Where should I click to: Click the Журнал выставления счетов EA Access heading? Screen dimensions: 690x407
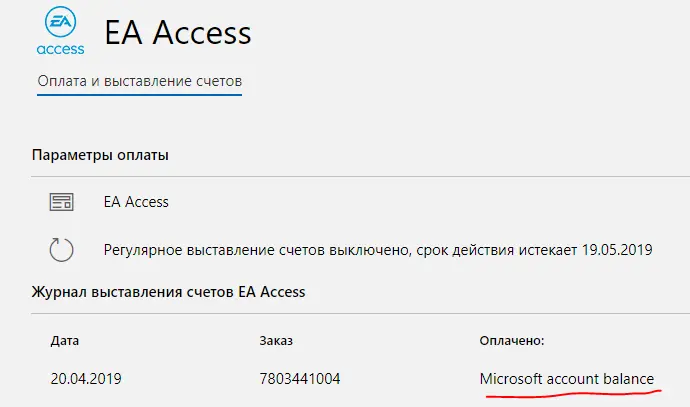(168, 292)
